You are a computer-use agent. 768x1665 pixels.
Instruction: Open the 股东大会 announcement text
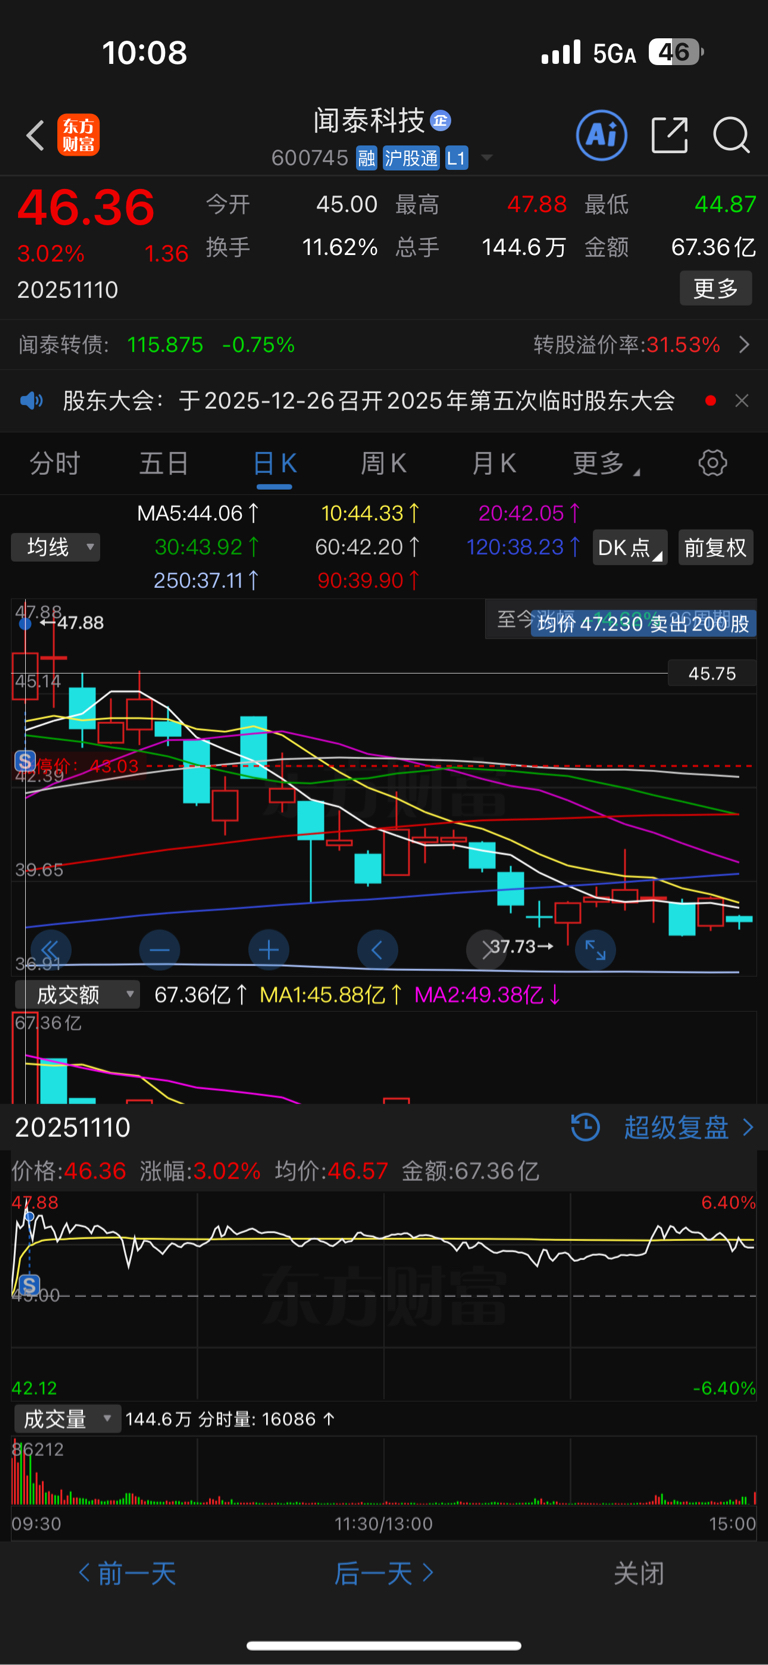tap(368, 401)
